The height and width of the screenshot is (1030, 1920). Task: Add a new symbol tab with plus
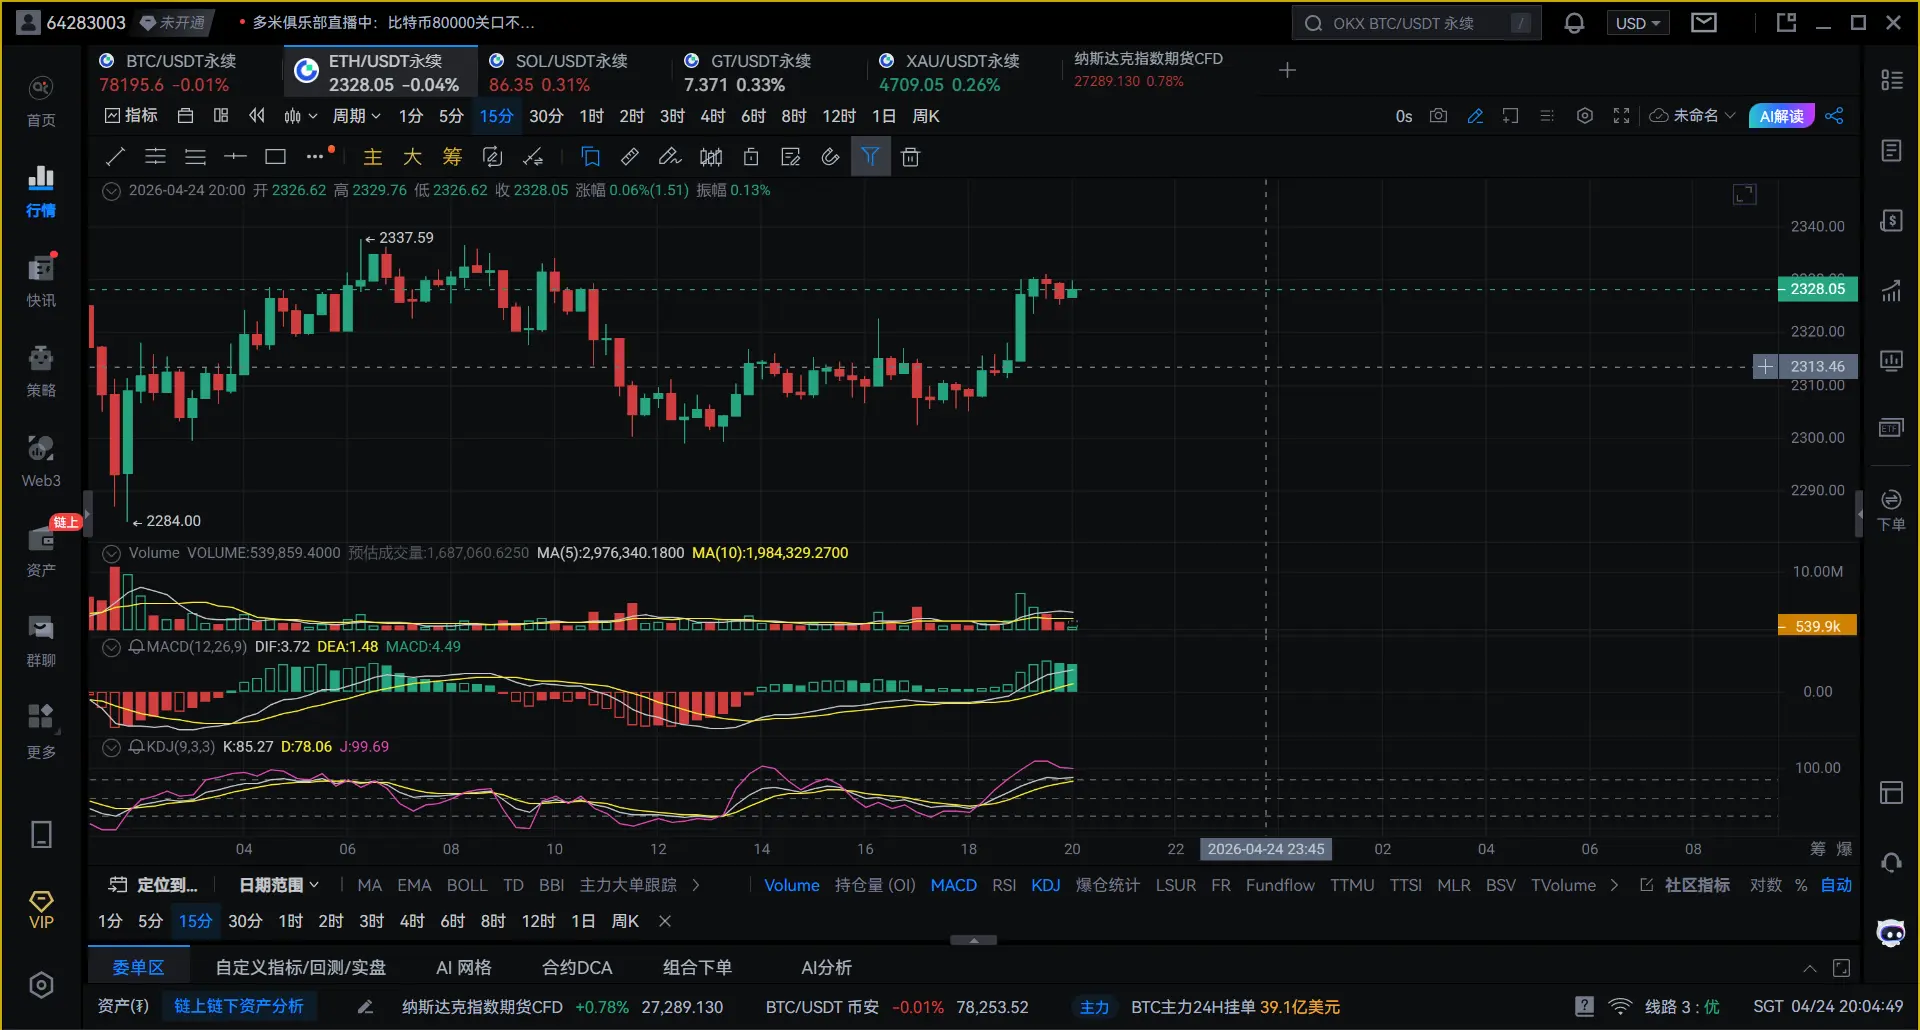(1287, 70)
